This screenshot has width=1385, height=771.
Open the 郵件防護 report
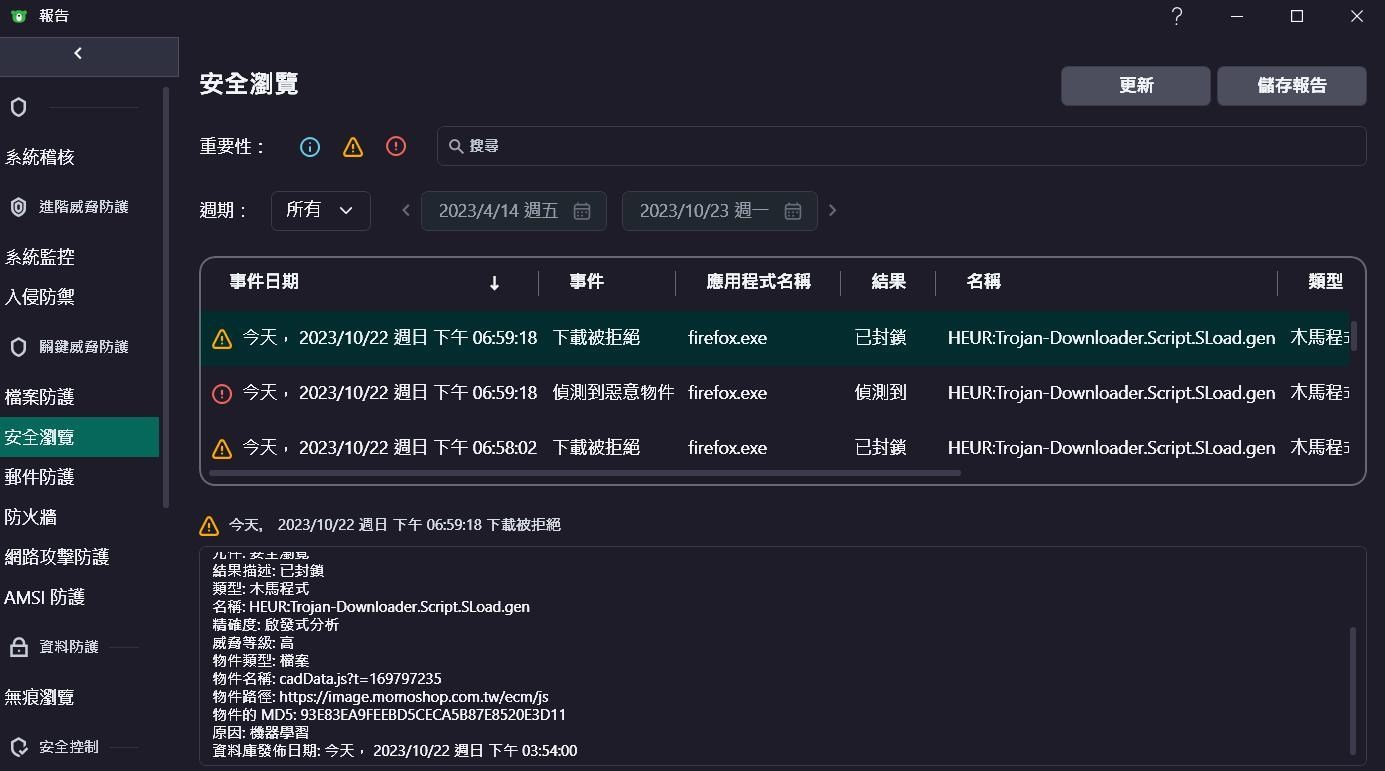(x=80, y=477)
